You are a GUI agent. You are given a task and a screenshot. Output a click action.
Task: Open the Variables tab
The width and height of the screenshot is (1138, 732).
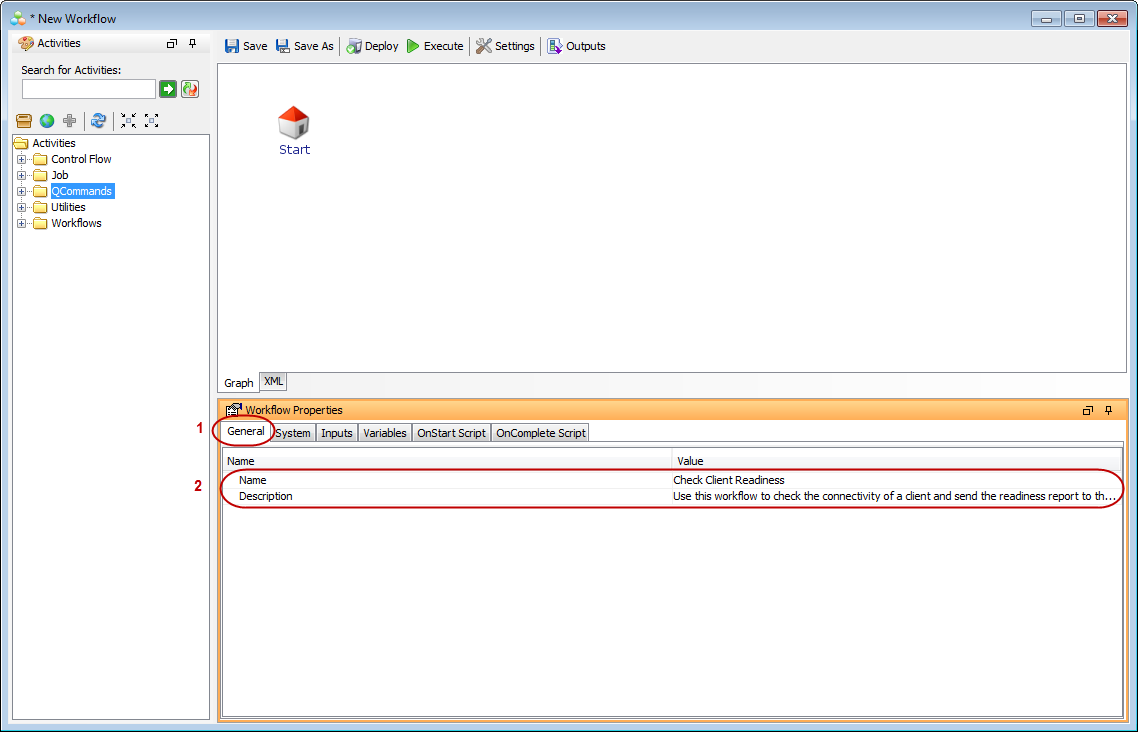tap(385, 433)
